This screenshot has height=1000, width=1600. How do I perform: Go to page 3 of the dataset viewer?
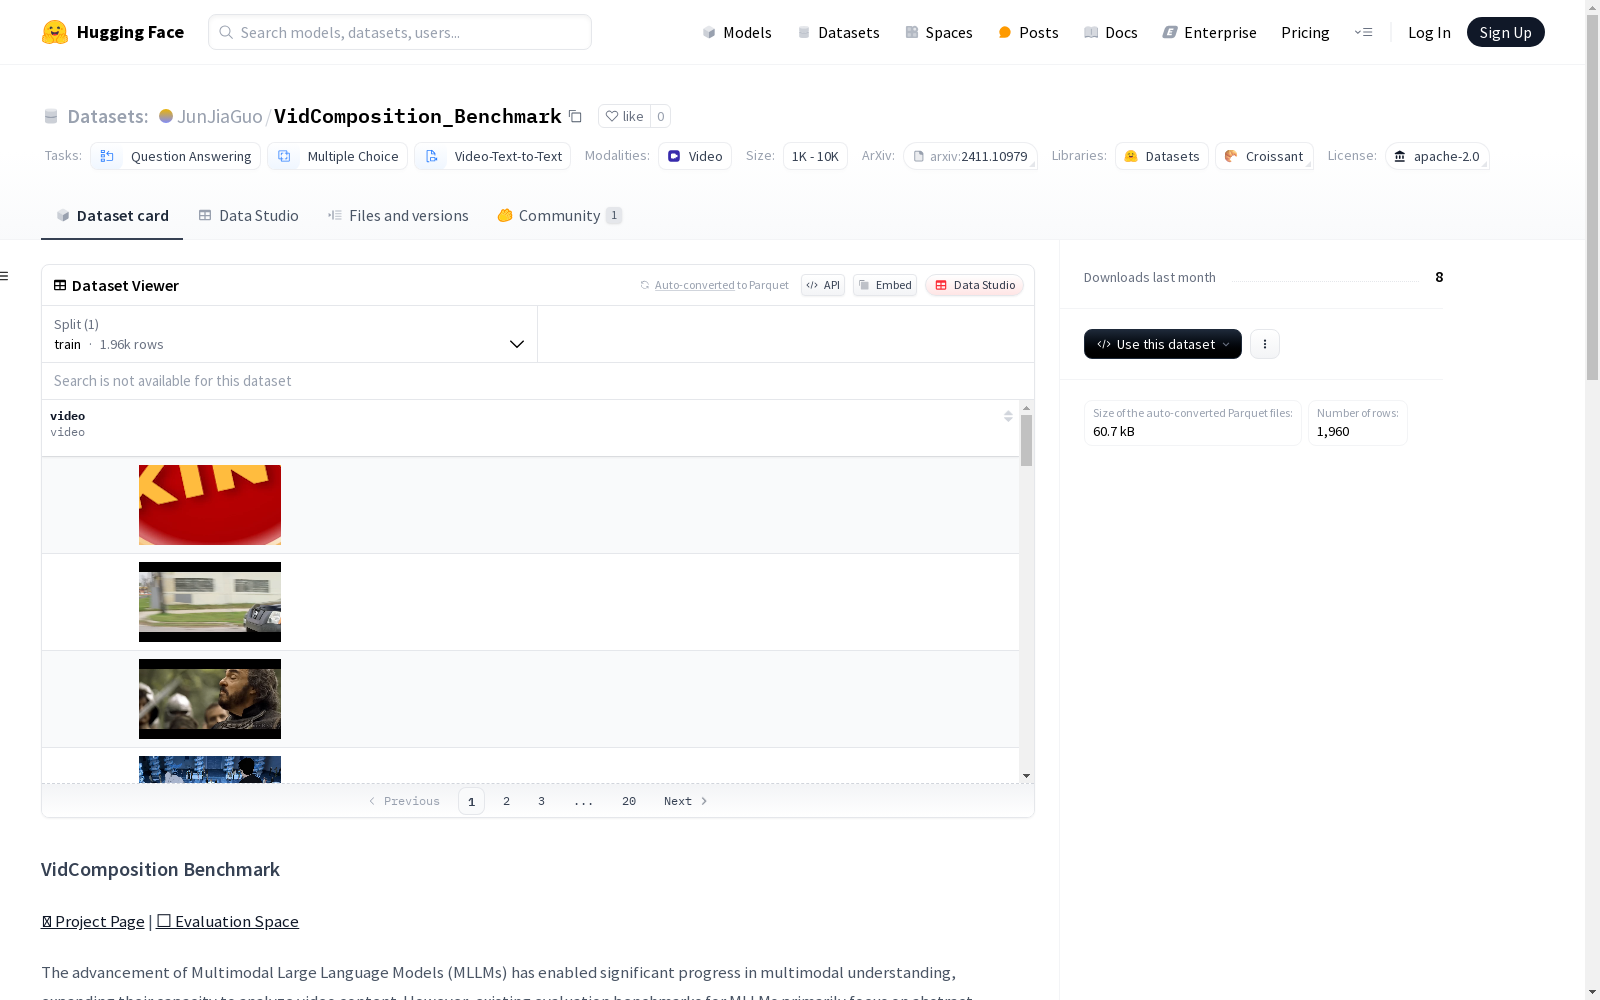pos(542,801)
